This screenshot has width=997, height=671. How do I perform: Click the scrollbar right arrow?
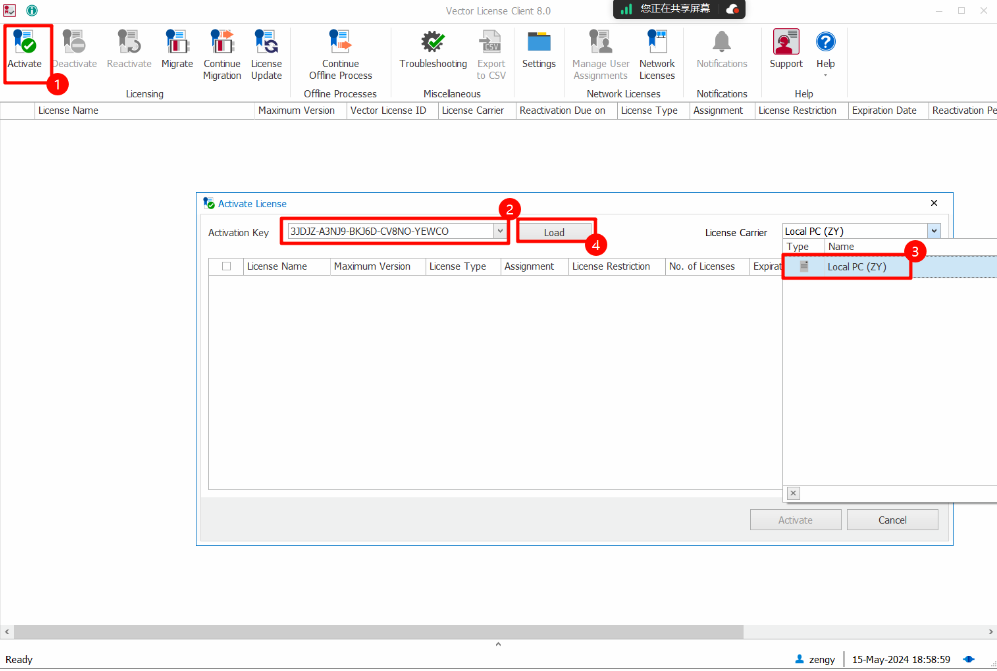pos(991,632)
